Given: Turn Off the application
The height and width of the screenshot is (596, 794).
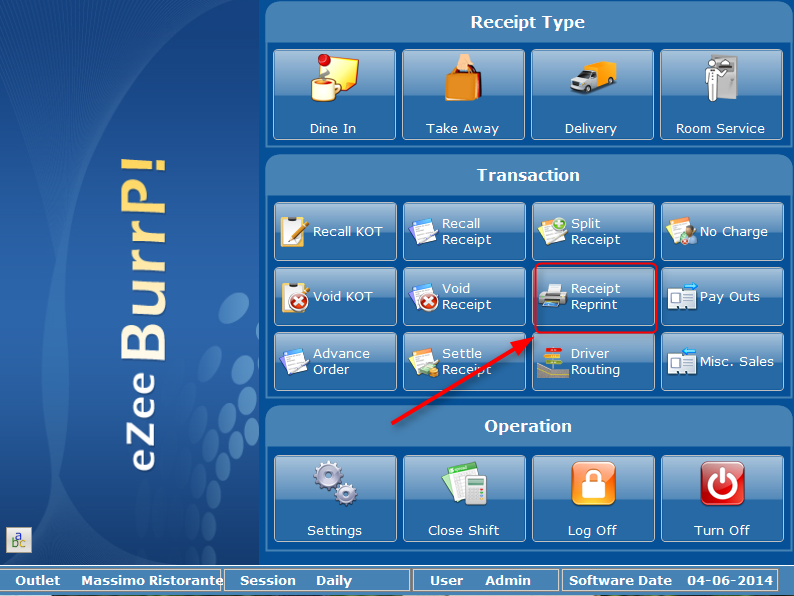Looking at the screenshot, I should click(x=723, y=499).
